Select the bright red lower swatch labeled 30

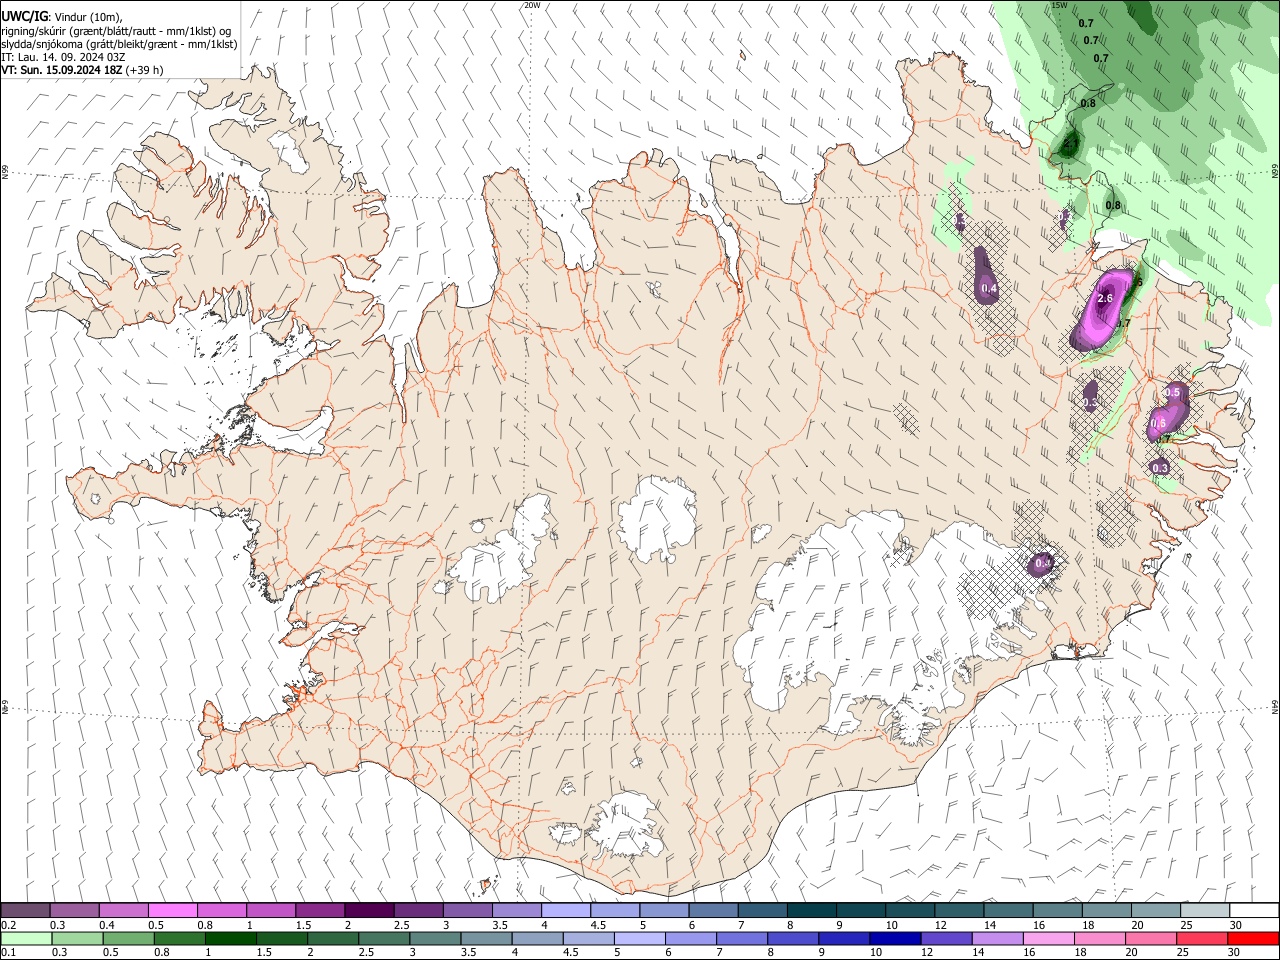[x=1254, y=938]
